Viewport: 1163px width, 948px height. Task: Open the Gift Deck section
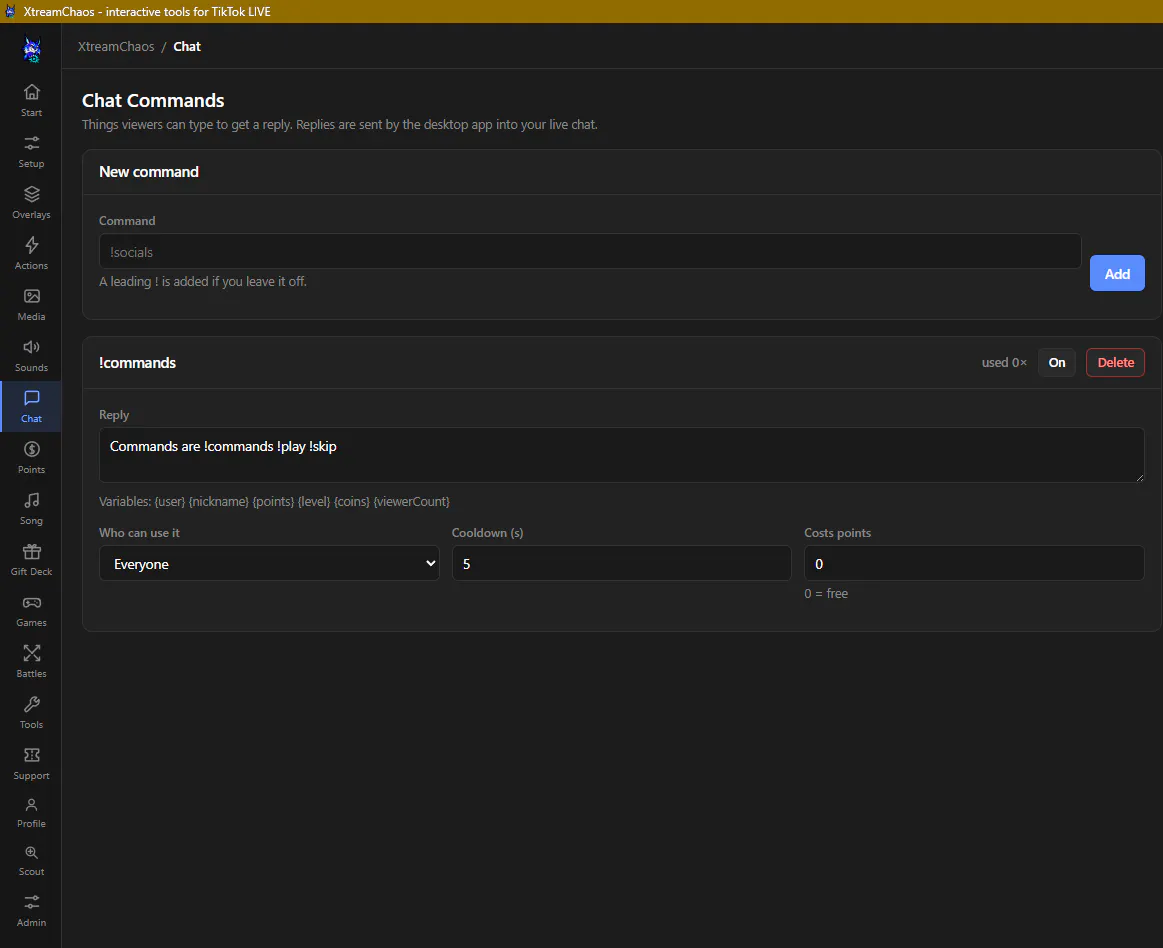point(31,560)
